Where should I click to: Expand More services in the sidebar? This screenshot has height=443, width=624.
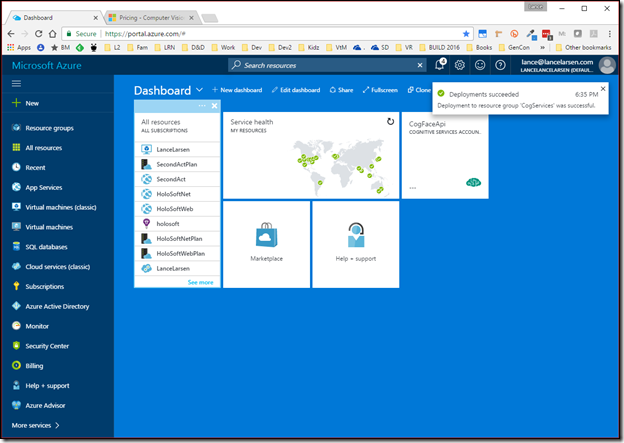[x=35, y=425]
